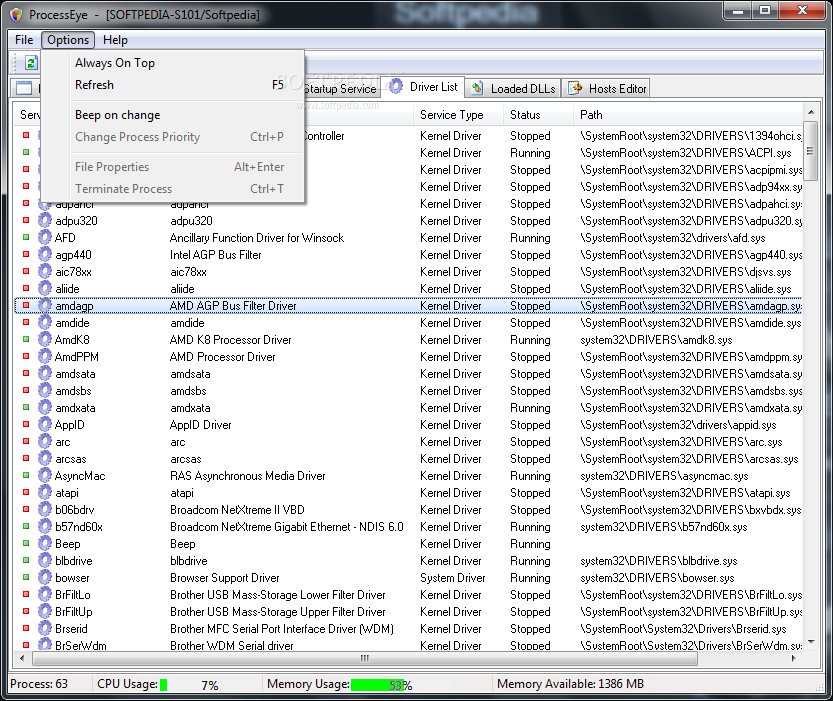This screenshot has width=833, height=701.
Task: Close the Options menu
Action: (x=68, y=40)
